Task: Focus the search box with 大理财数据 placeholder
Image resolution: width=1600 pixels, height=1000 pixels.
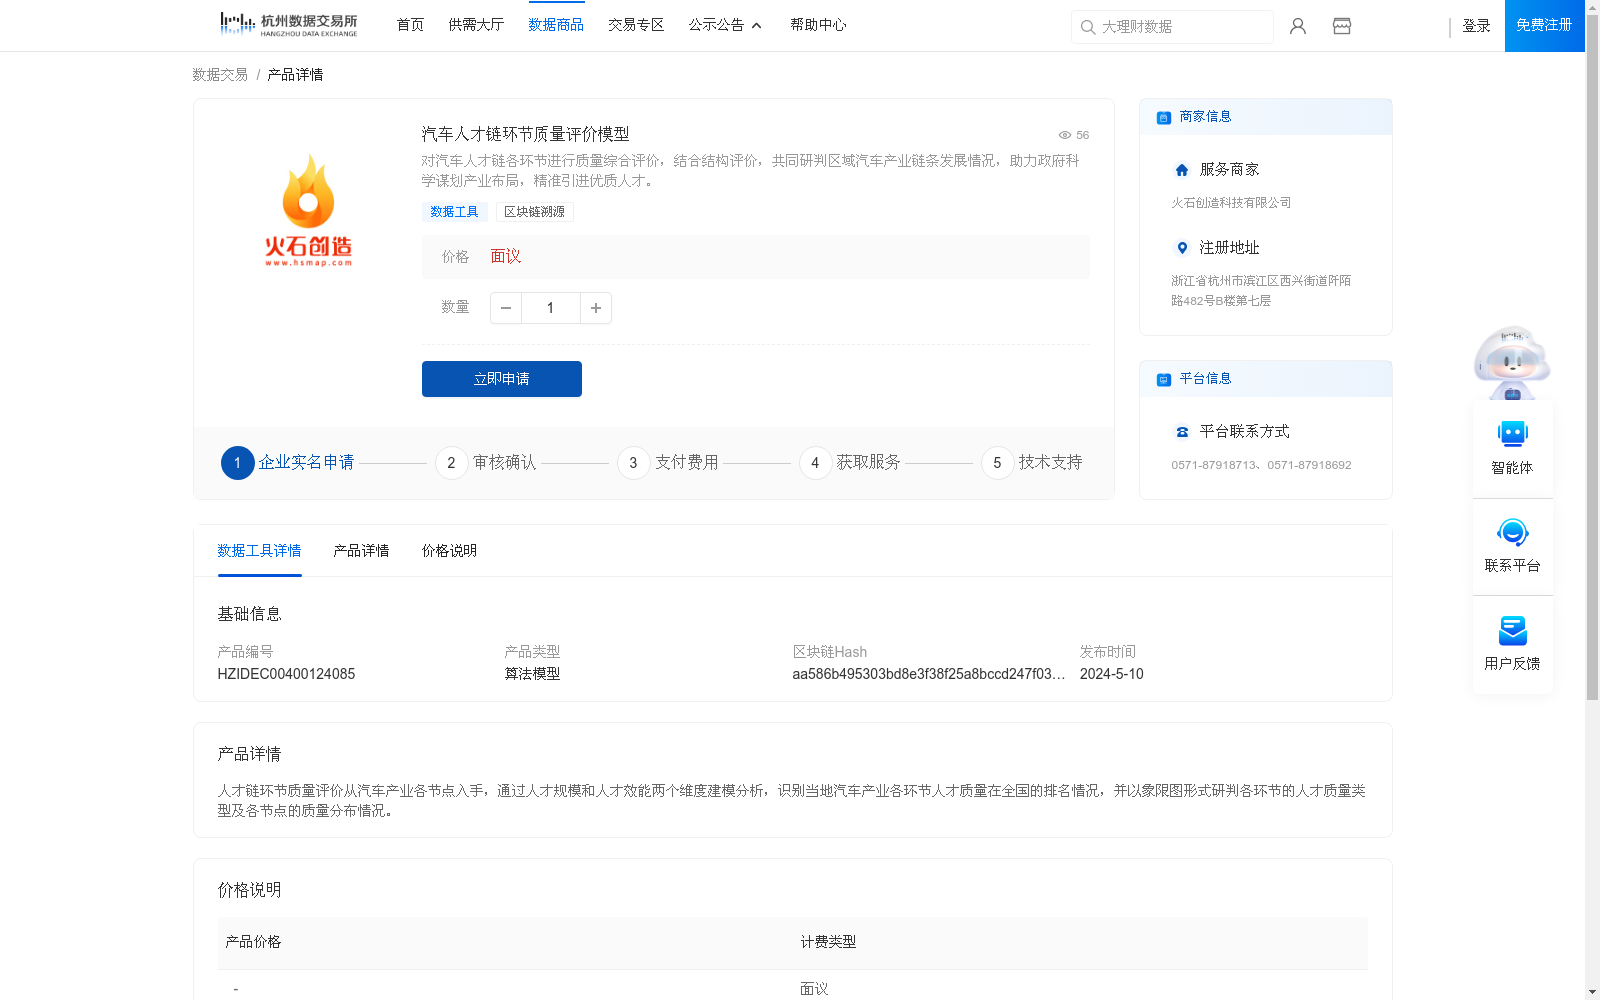Action: pos(1172,27)
